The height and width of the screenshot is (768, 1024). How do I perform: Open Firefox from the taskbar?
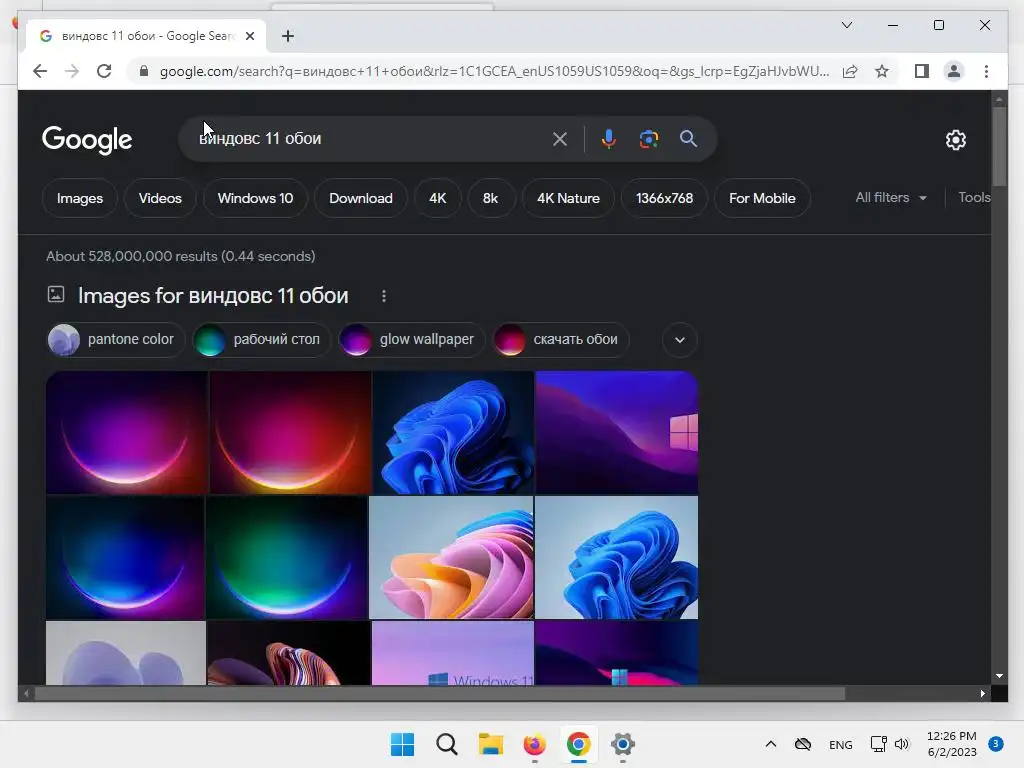[534, 744]
